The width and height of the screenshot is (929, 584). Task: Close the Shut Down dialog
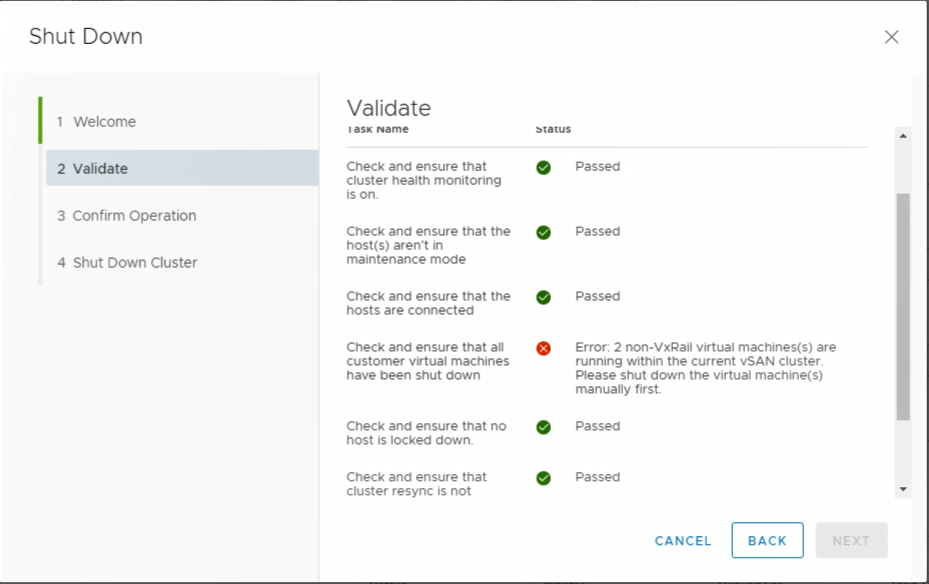pyautogui.click(x=891, y=37)
